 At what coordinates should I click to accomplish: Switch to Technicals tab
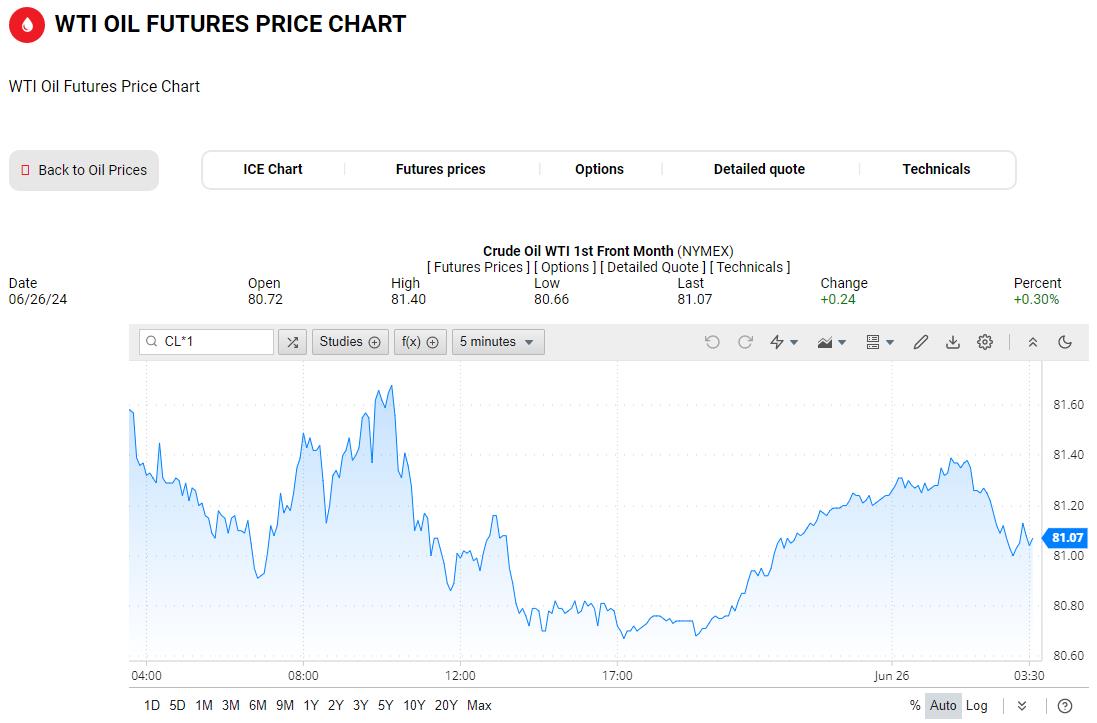[936, 169]
